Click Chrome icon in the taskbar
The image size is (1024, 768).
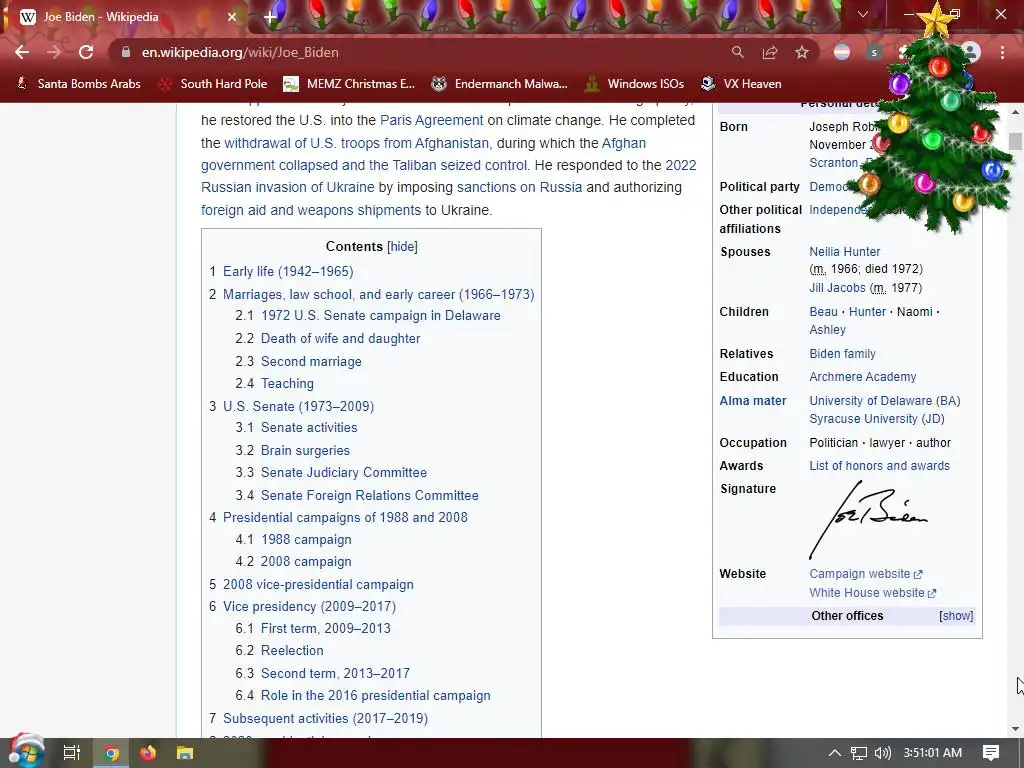coord(112,753)
